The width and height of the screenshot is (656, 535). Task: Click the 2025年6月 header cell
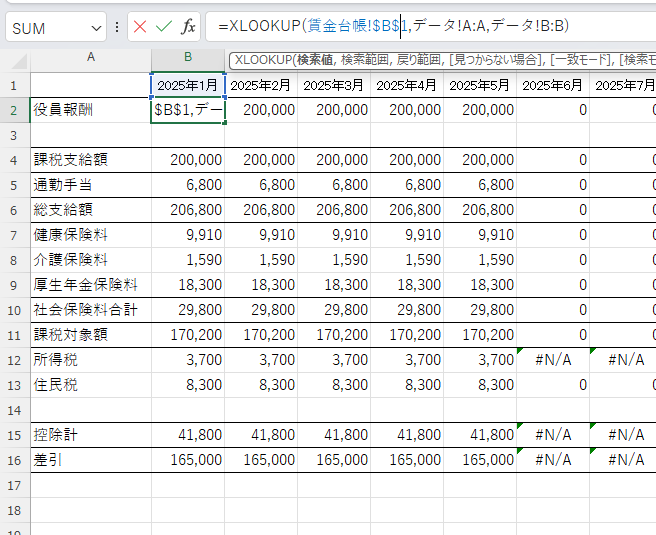(552, 85)
